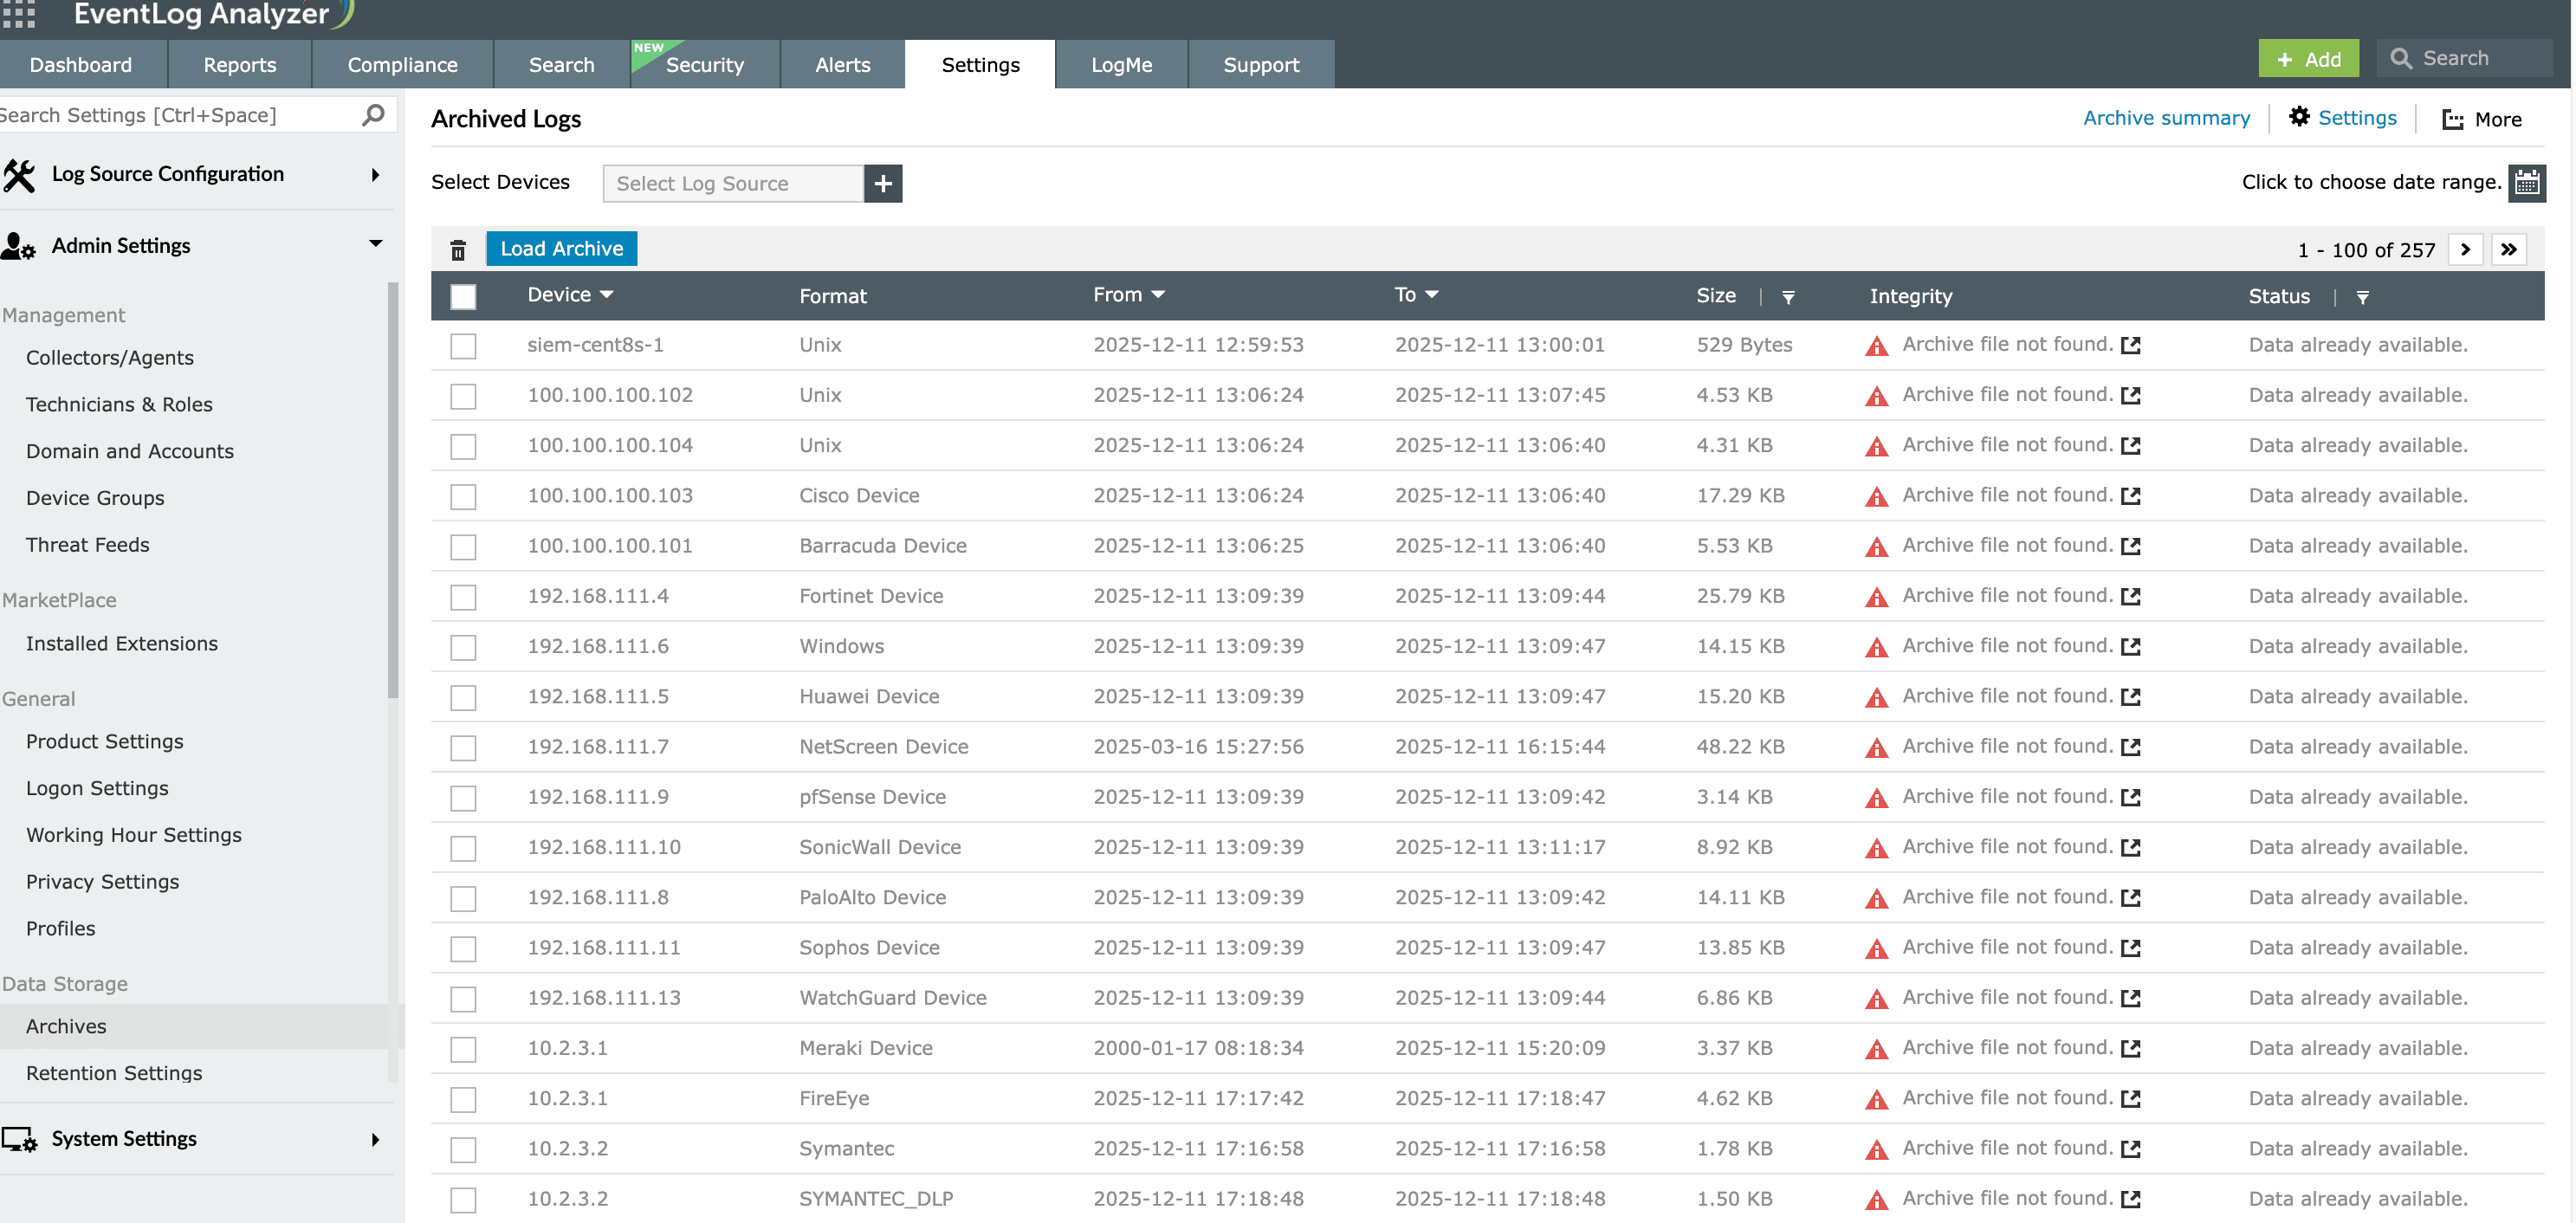
Task: Check the siem-cent8s-1 row checkbox
Action: [463, 346]
